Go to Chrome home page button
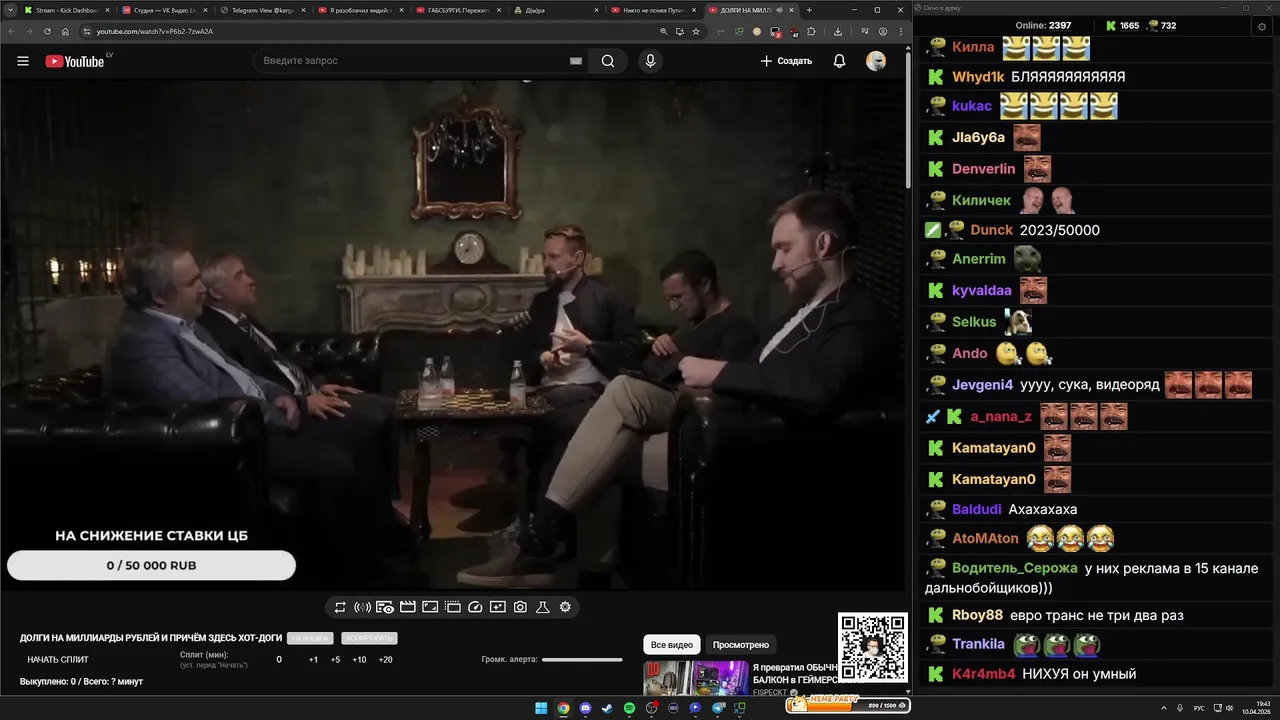 [x=65, y=31]
